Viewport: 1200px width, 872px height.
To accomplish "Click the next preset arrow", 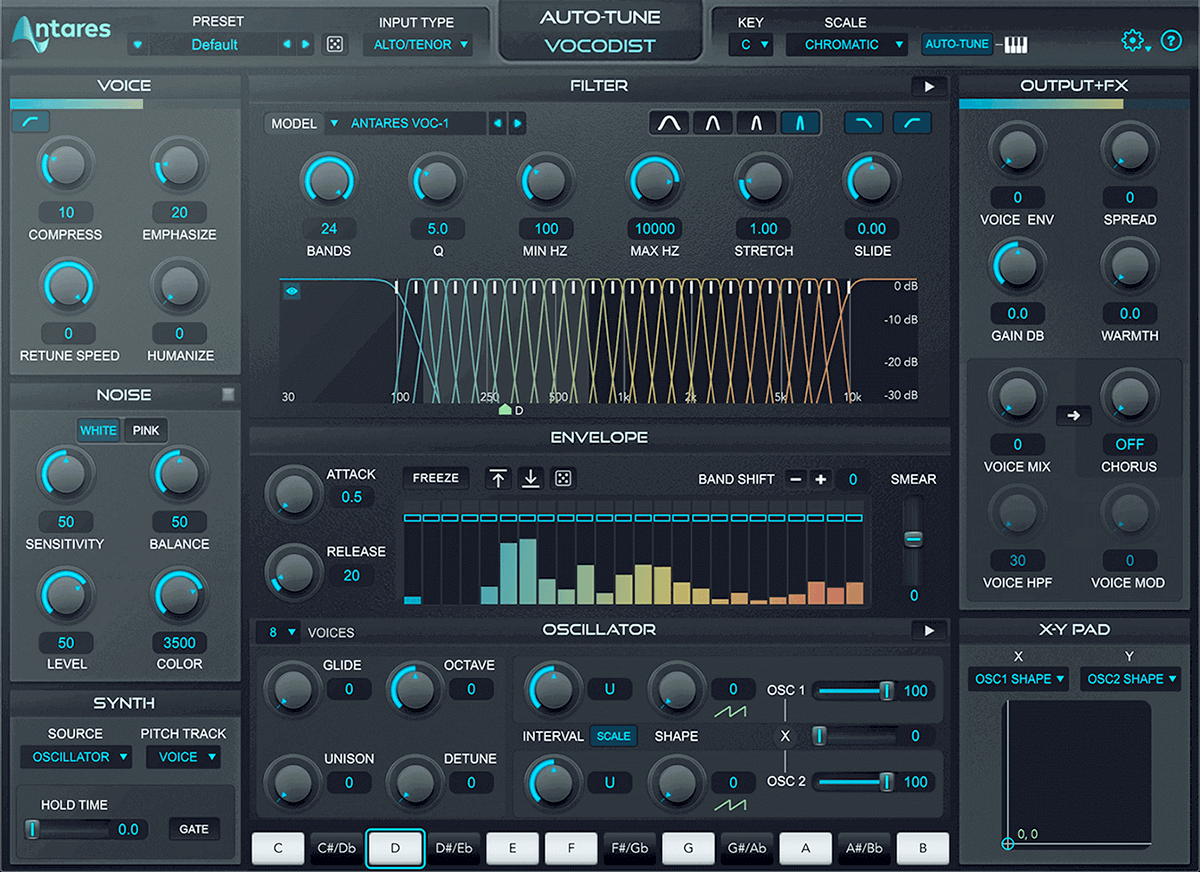I will [x=306, y=44].
